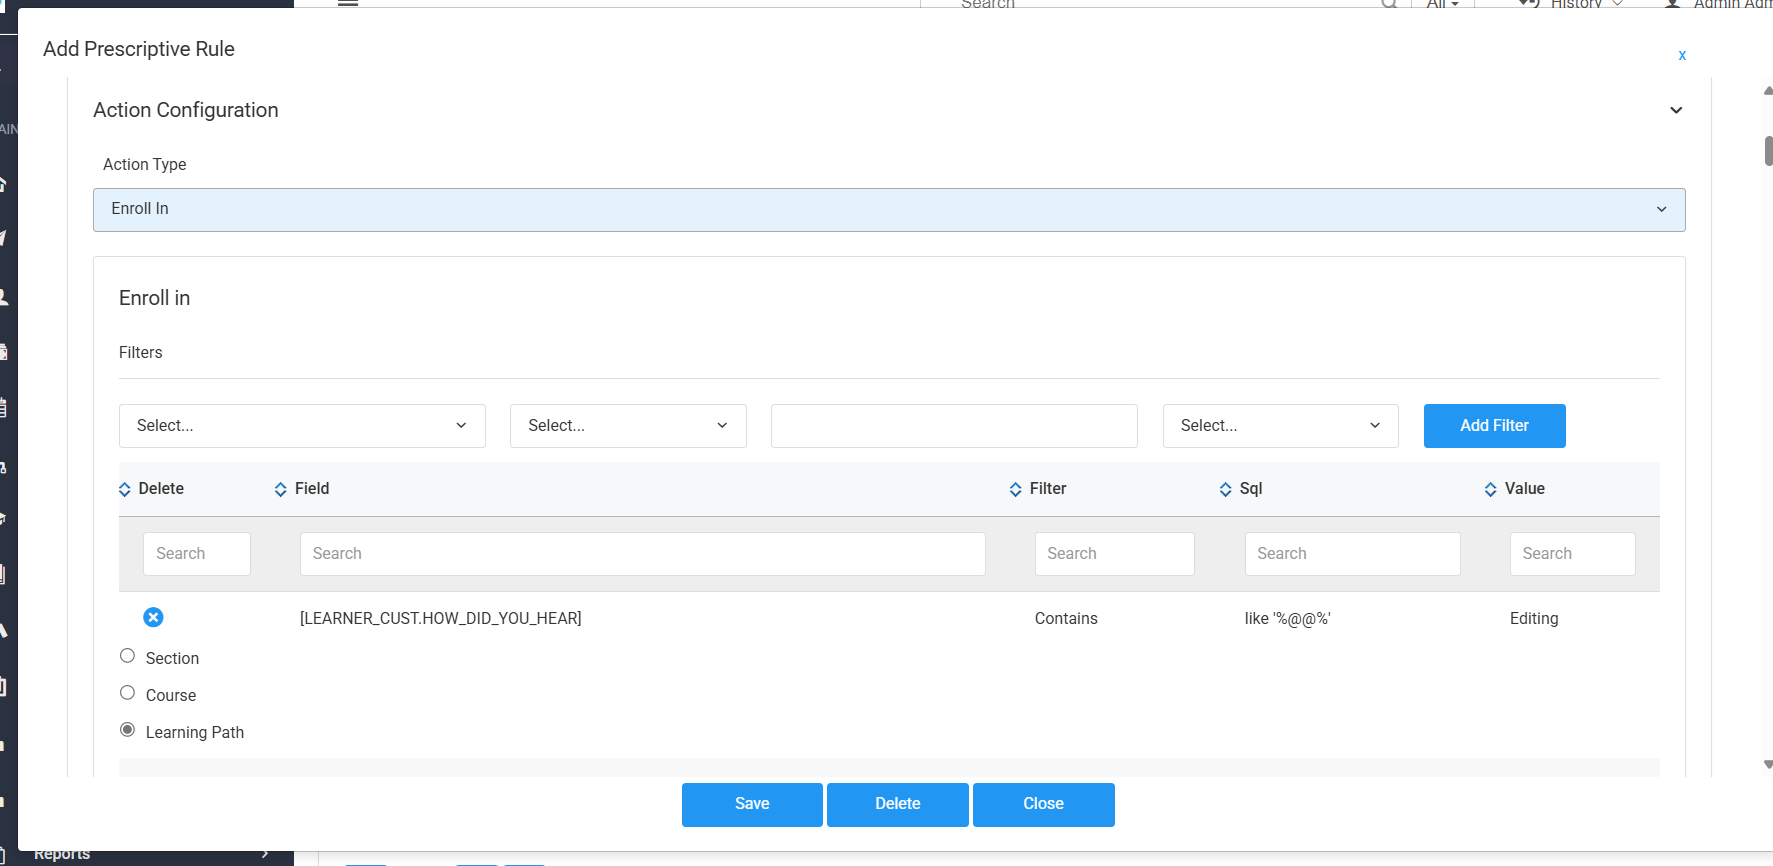Choose the Learning Path radio option

coord(128,730)
